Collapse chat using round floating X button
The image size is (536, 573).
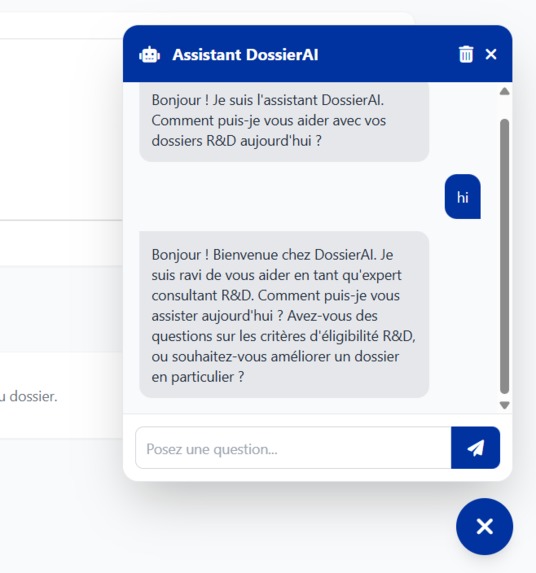click(484, 527)
